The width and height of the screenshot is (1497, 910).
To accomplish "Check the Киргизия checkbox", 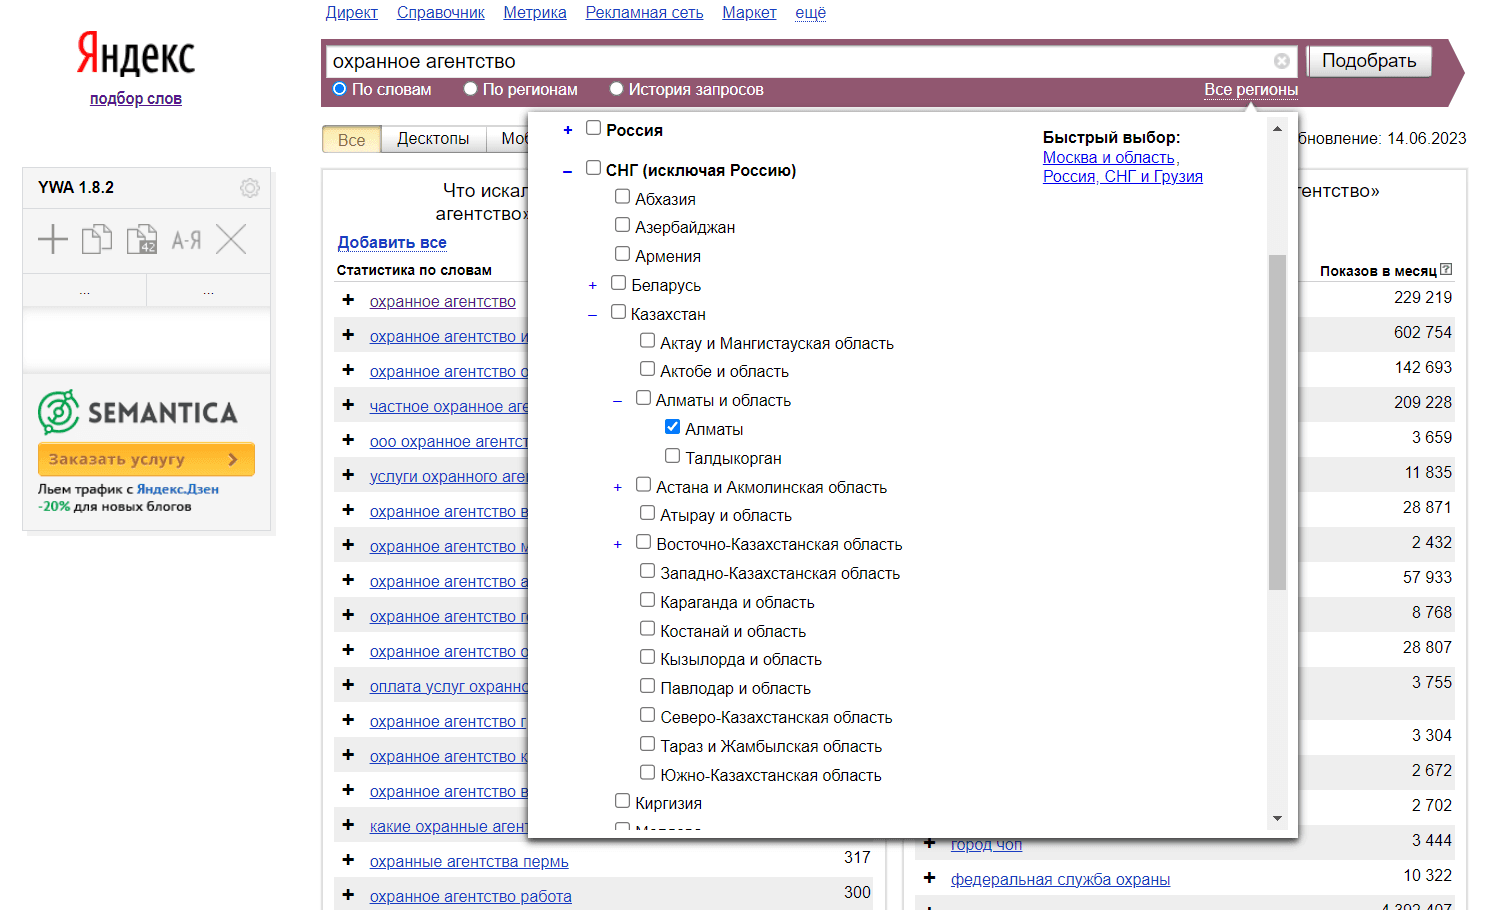I will 622,801.
